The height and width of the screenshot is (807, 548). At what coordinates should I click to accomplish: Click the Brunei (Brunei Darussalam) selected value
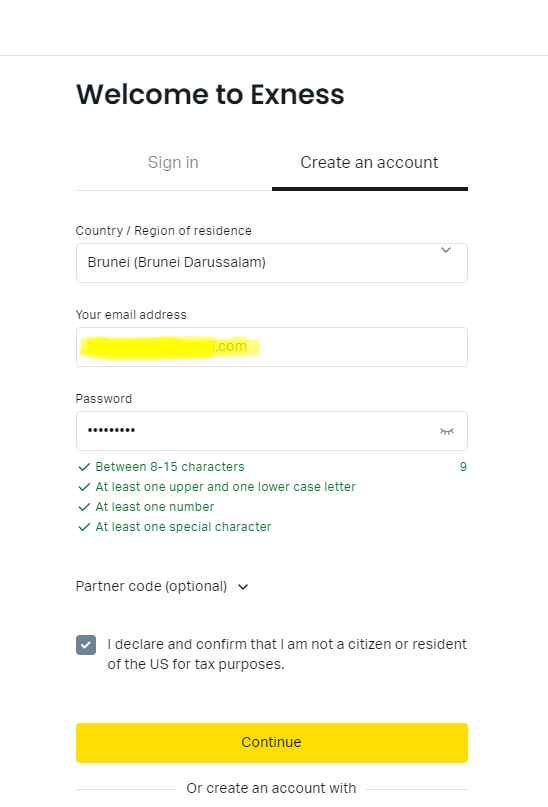pyautogui.click(x=176, y=262)
